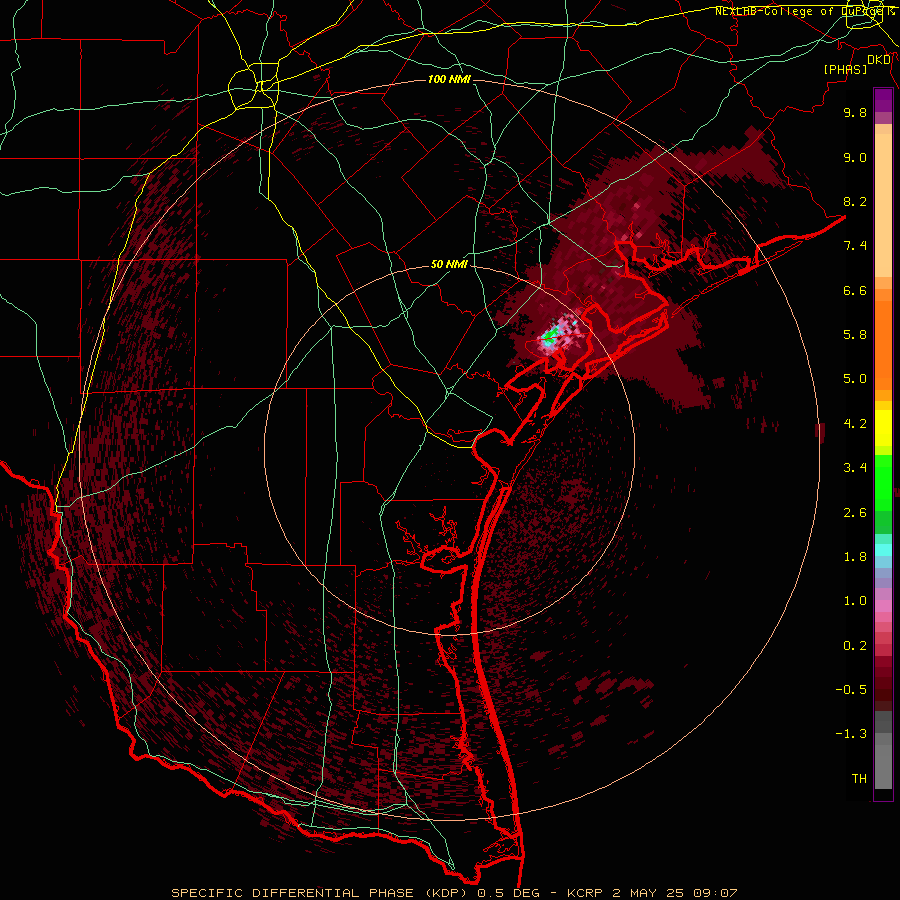Click the 7.4 scale label
This screenshot has height=900, width=900.
tap(855, 246)
